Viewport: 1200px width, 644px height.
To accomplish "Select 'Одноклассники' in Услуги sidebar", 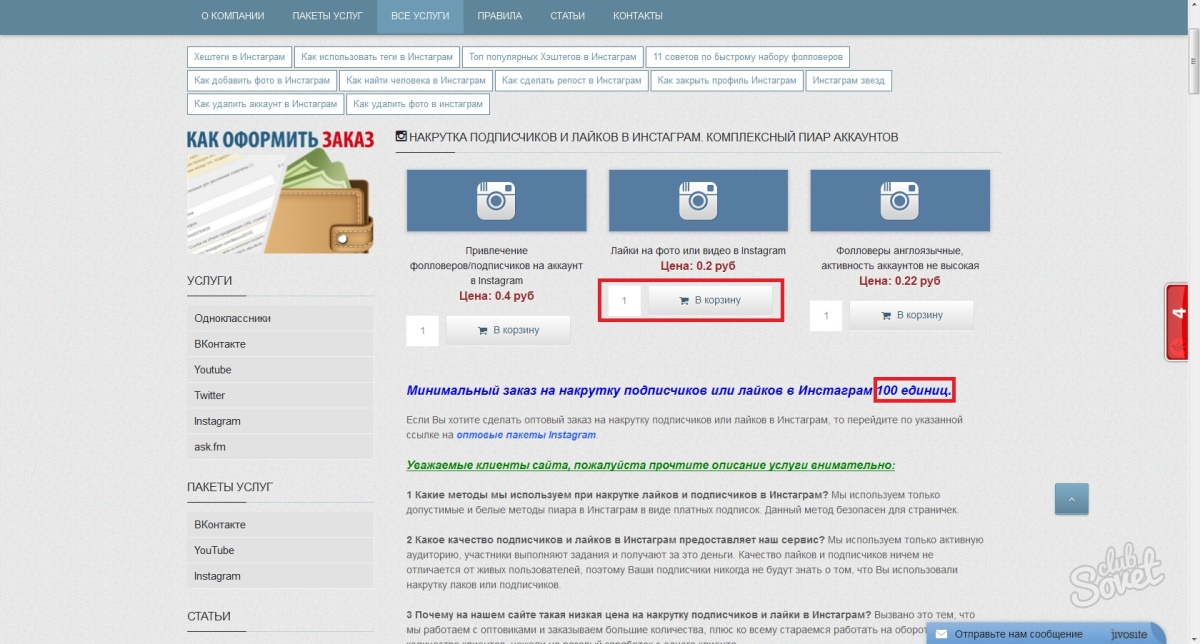I will pyautogui.click(x=280, y=318).
